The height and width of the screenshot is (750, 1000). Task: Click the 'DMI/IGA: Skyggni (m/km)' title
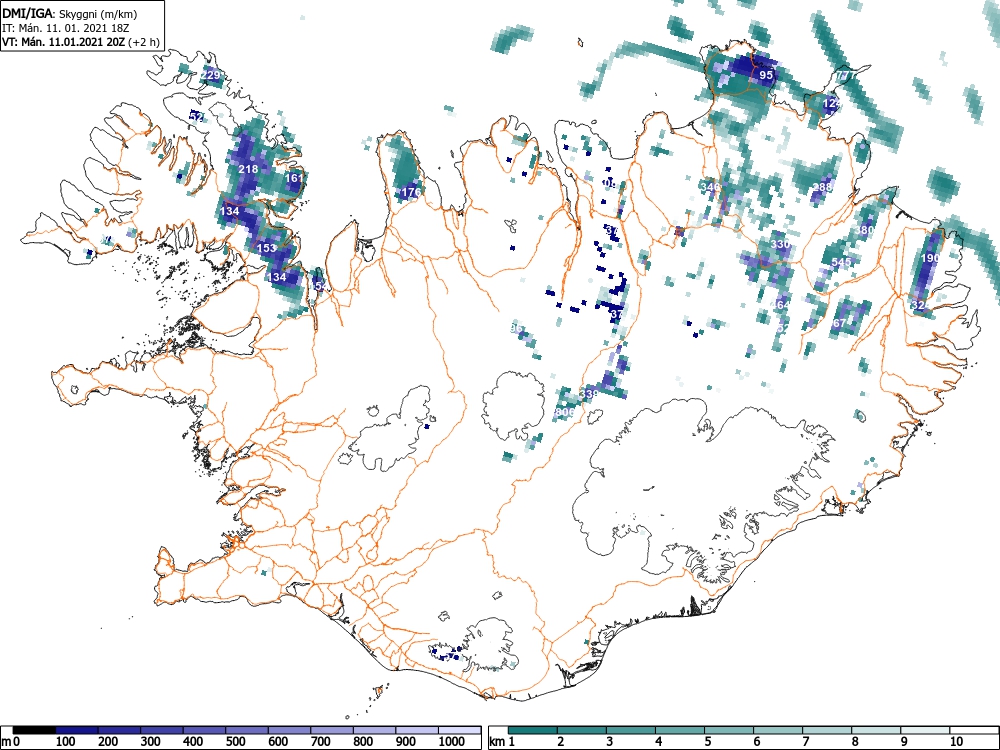point(70,13)
